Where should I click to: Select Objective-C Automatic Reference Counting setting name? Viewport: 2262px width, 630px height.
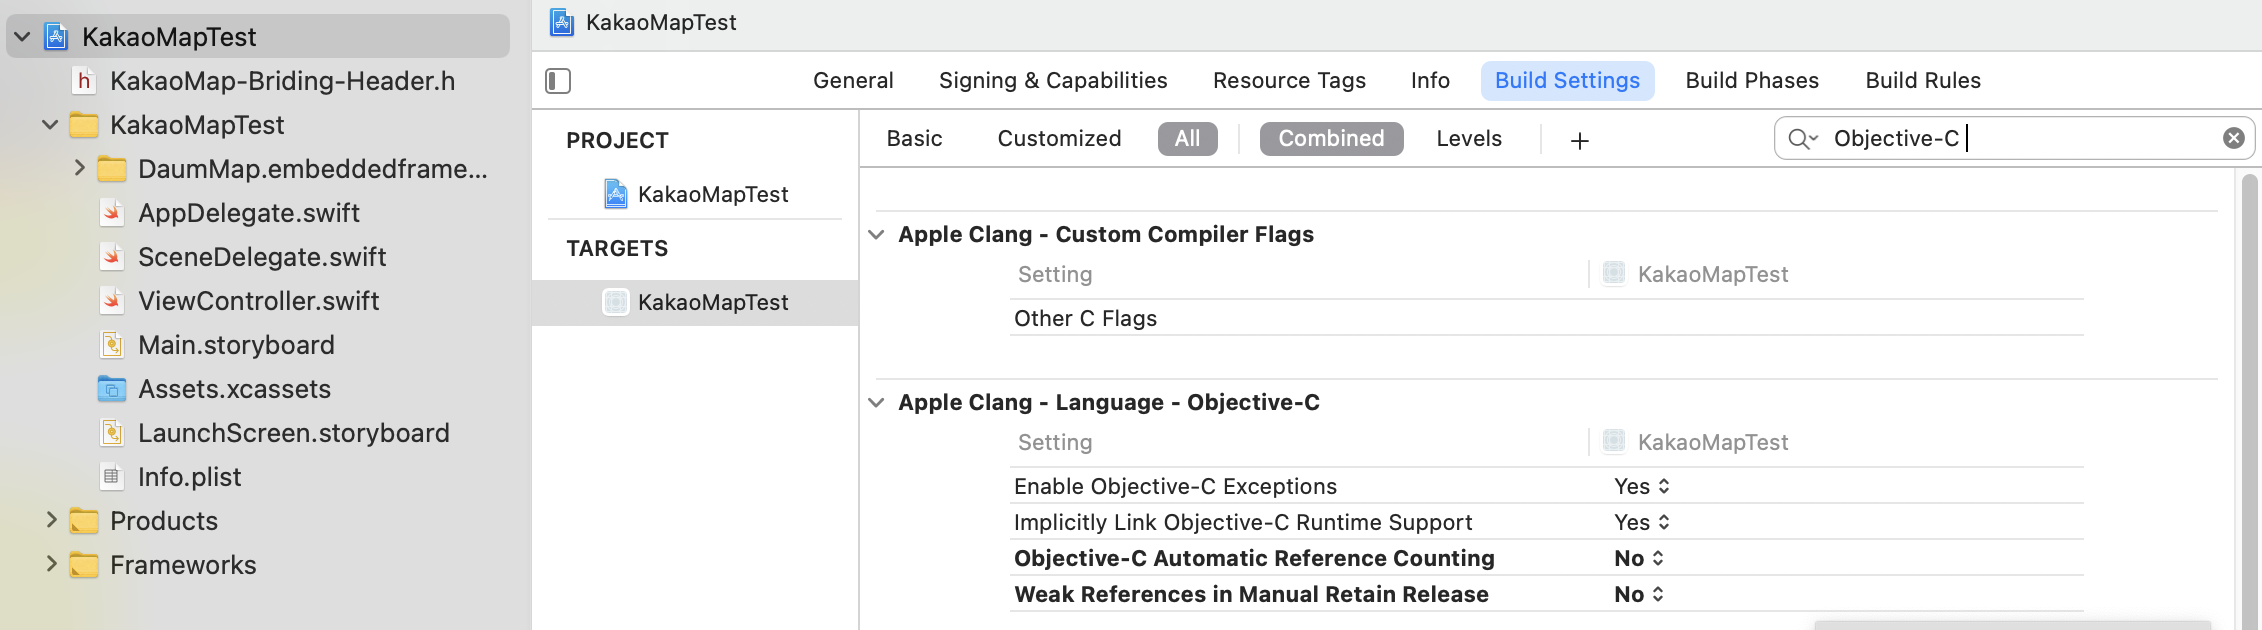pyautogui.click(x=1254, y=558)
